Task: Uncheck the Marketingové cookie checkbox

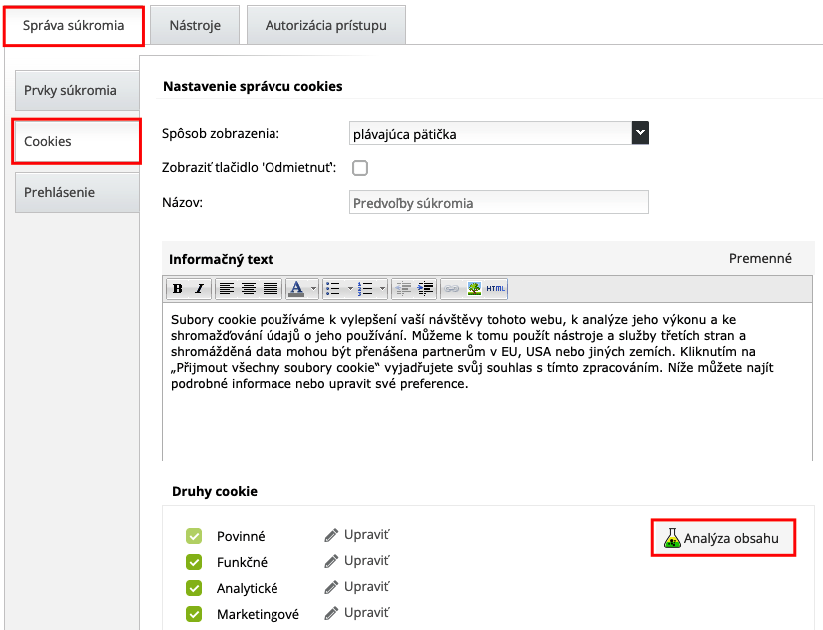Action: click(194, 614)
